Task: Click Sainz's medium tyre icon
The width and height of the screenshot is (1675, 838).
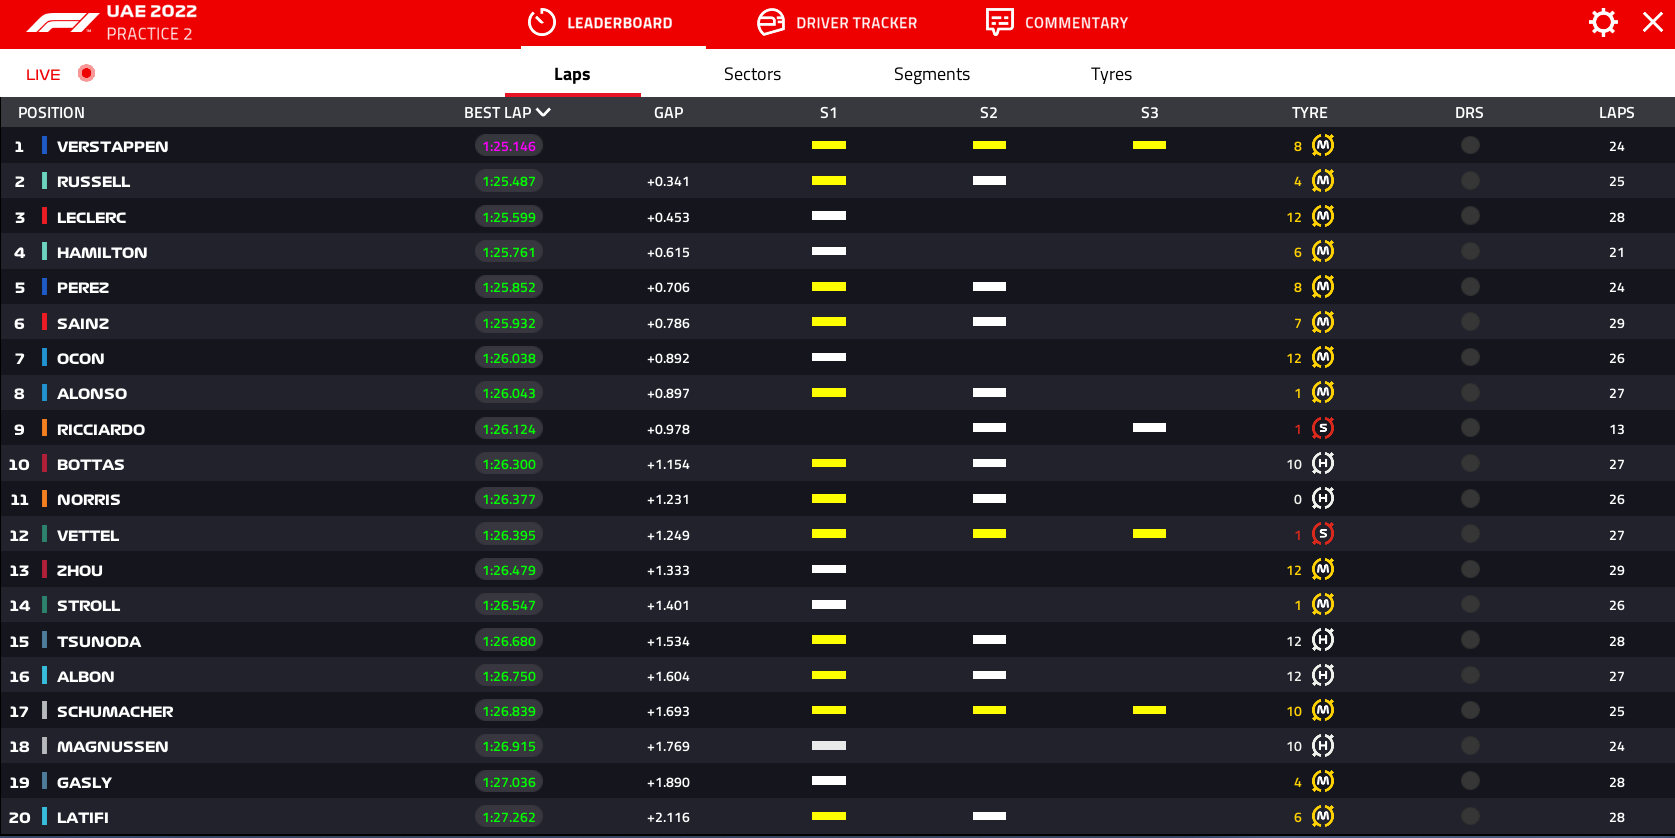Action: coord(1323,322)
